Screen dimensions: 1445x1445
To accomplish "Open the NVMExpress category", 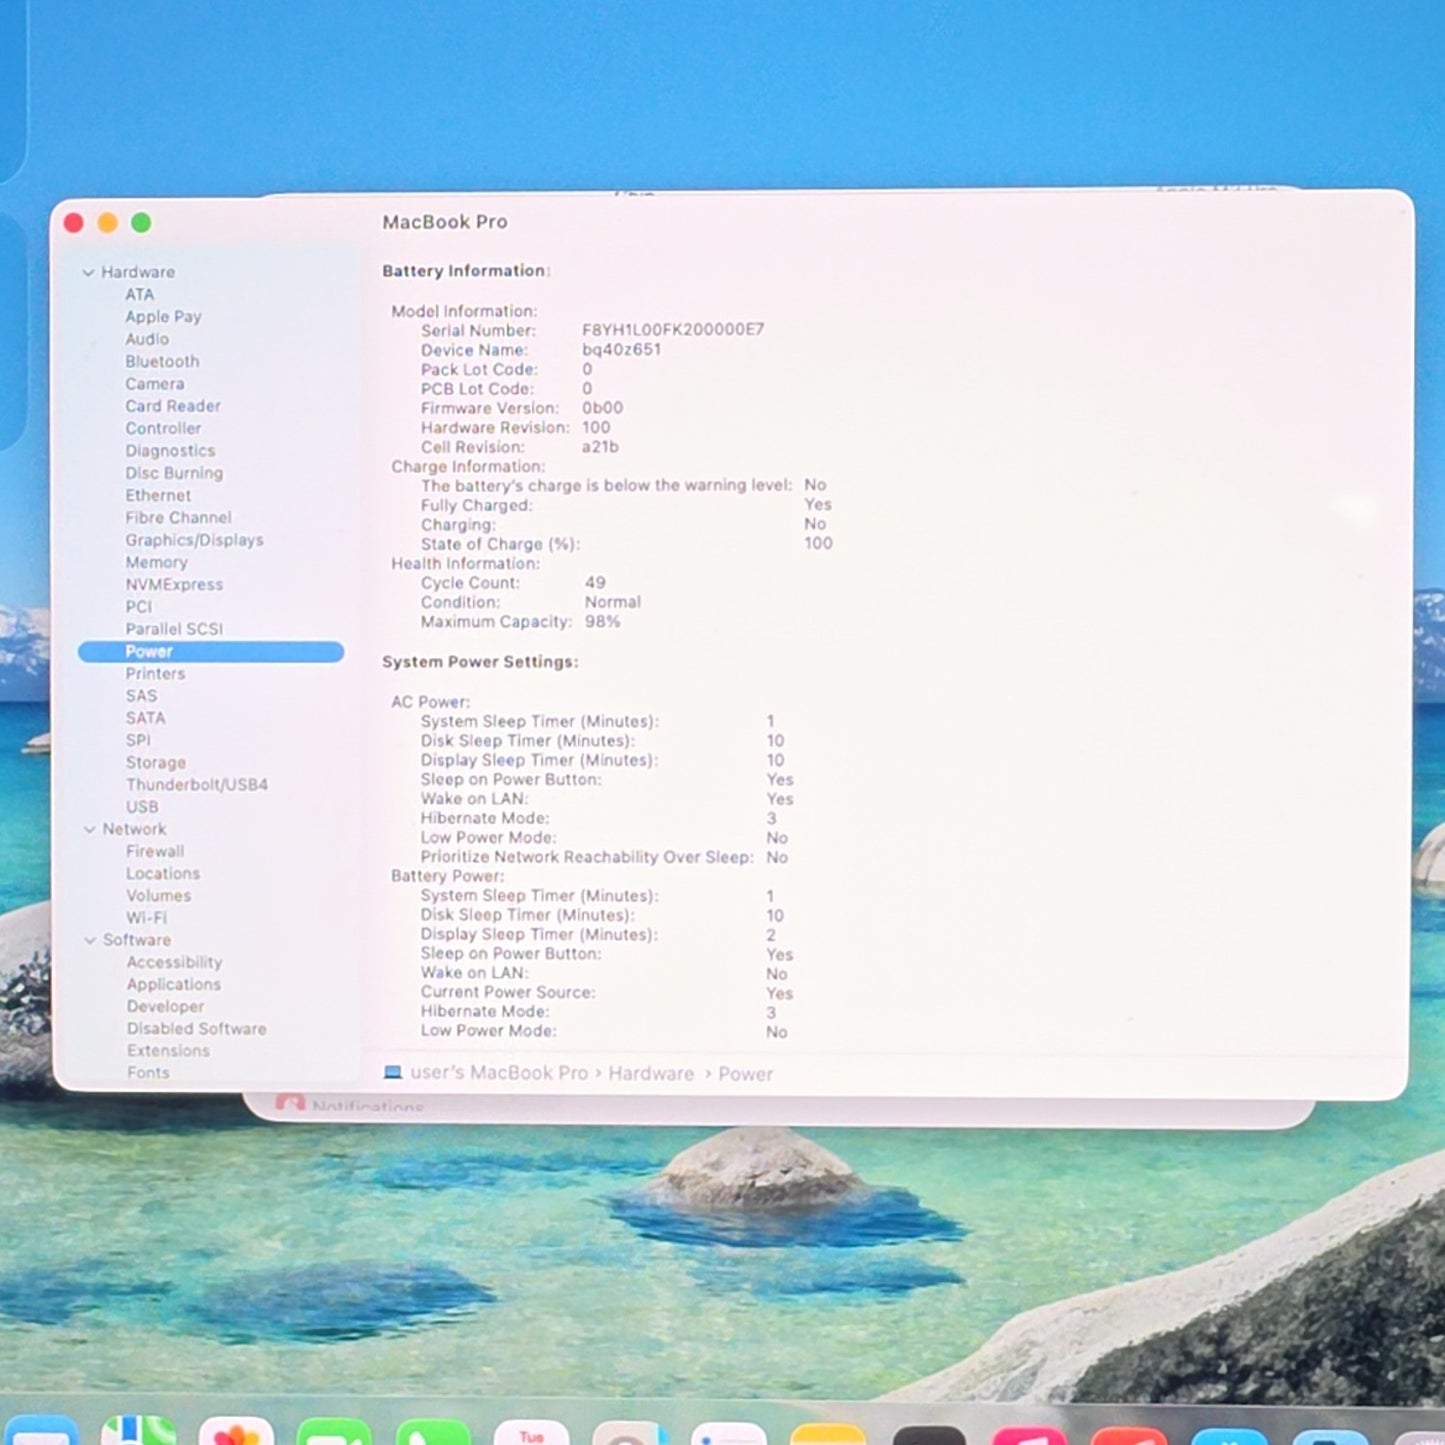I will pyautogui.click(x=174, y=584).
